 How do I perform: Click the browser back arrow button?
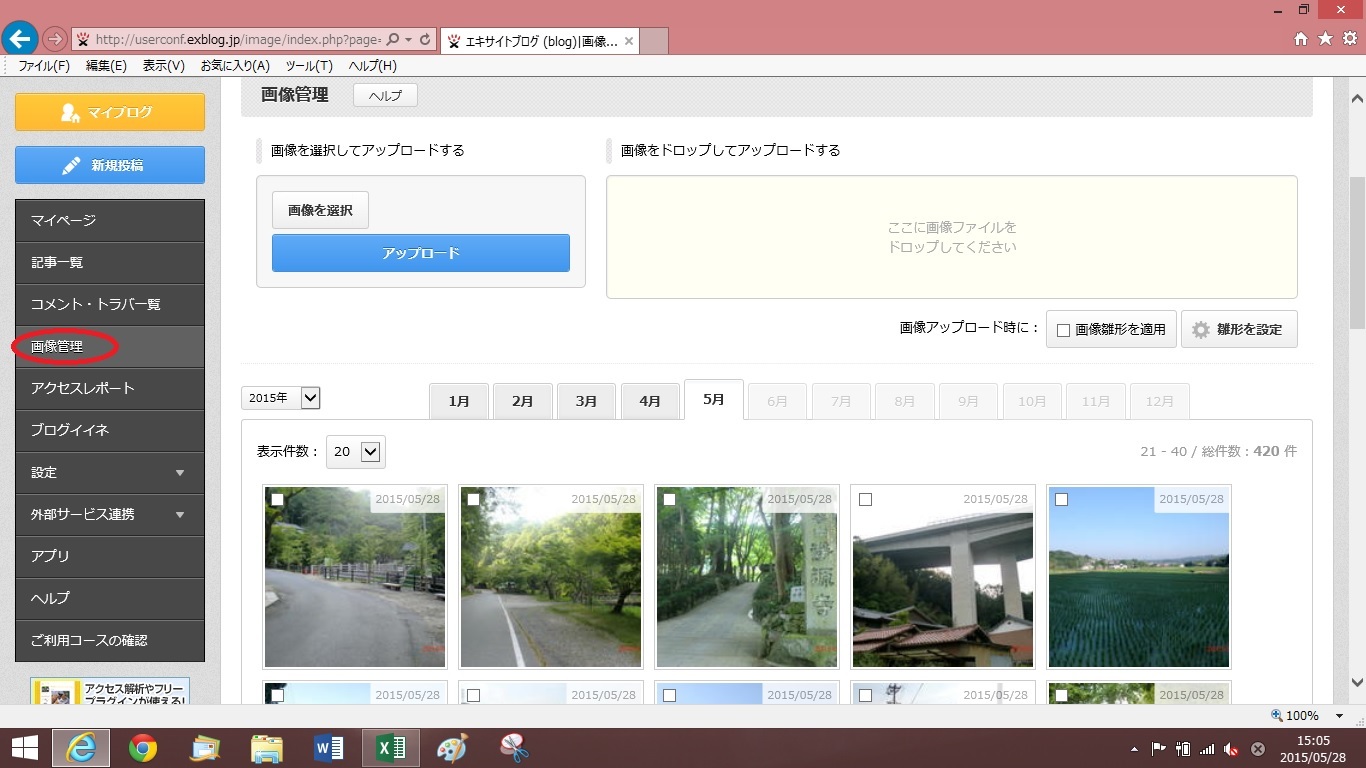coord(20,39)
